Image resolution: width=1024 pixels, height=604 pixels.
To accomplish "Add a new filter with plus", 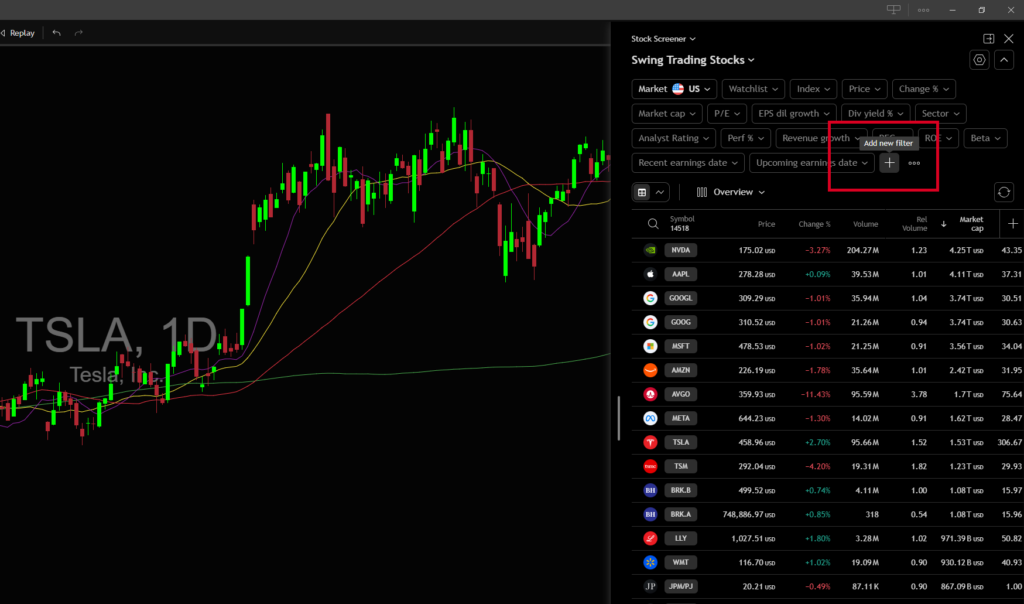I will [x=889, y=163].
